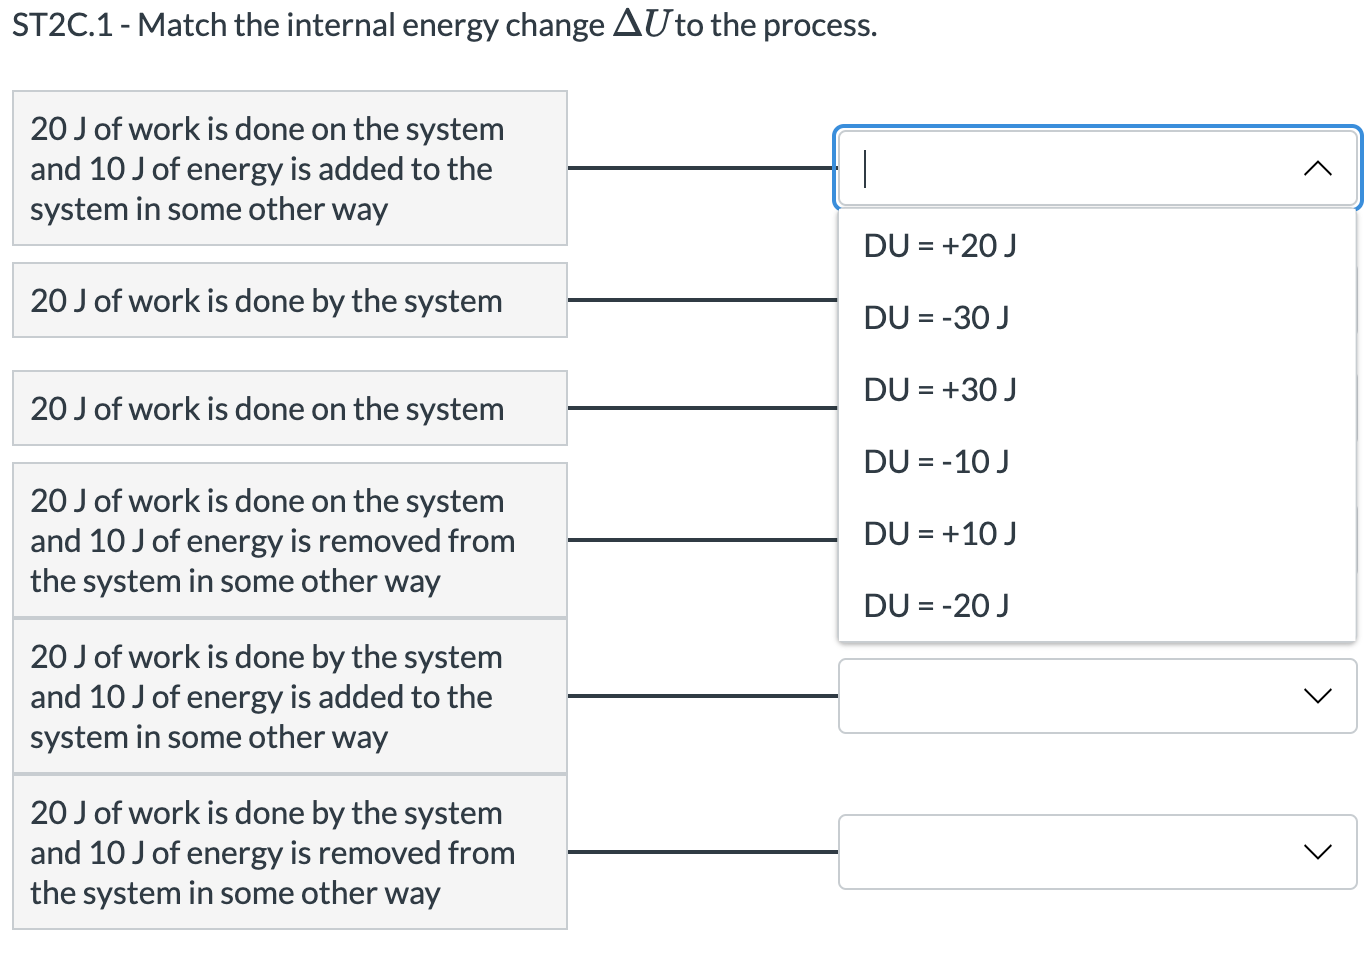
Task: Select the DU = +10 J option
Action: pyautogui.click(x=938, y=533)
